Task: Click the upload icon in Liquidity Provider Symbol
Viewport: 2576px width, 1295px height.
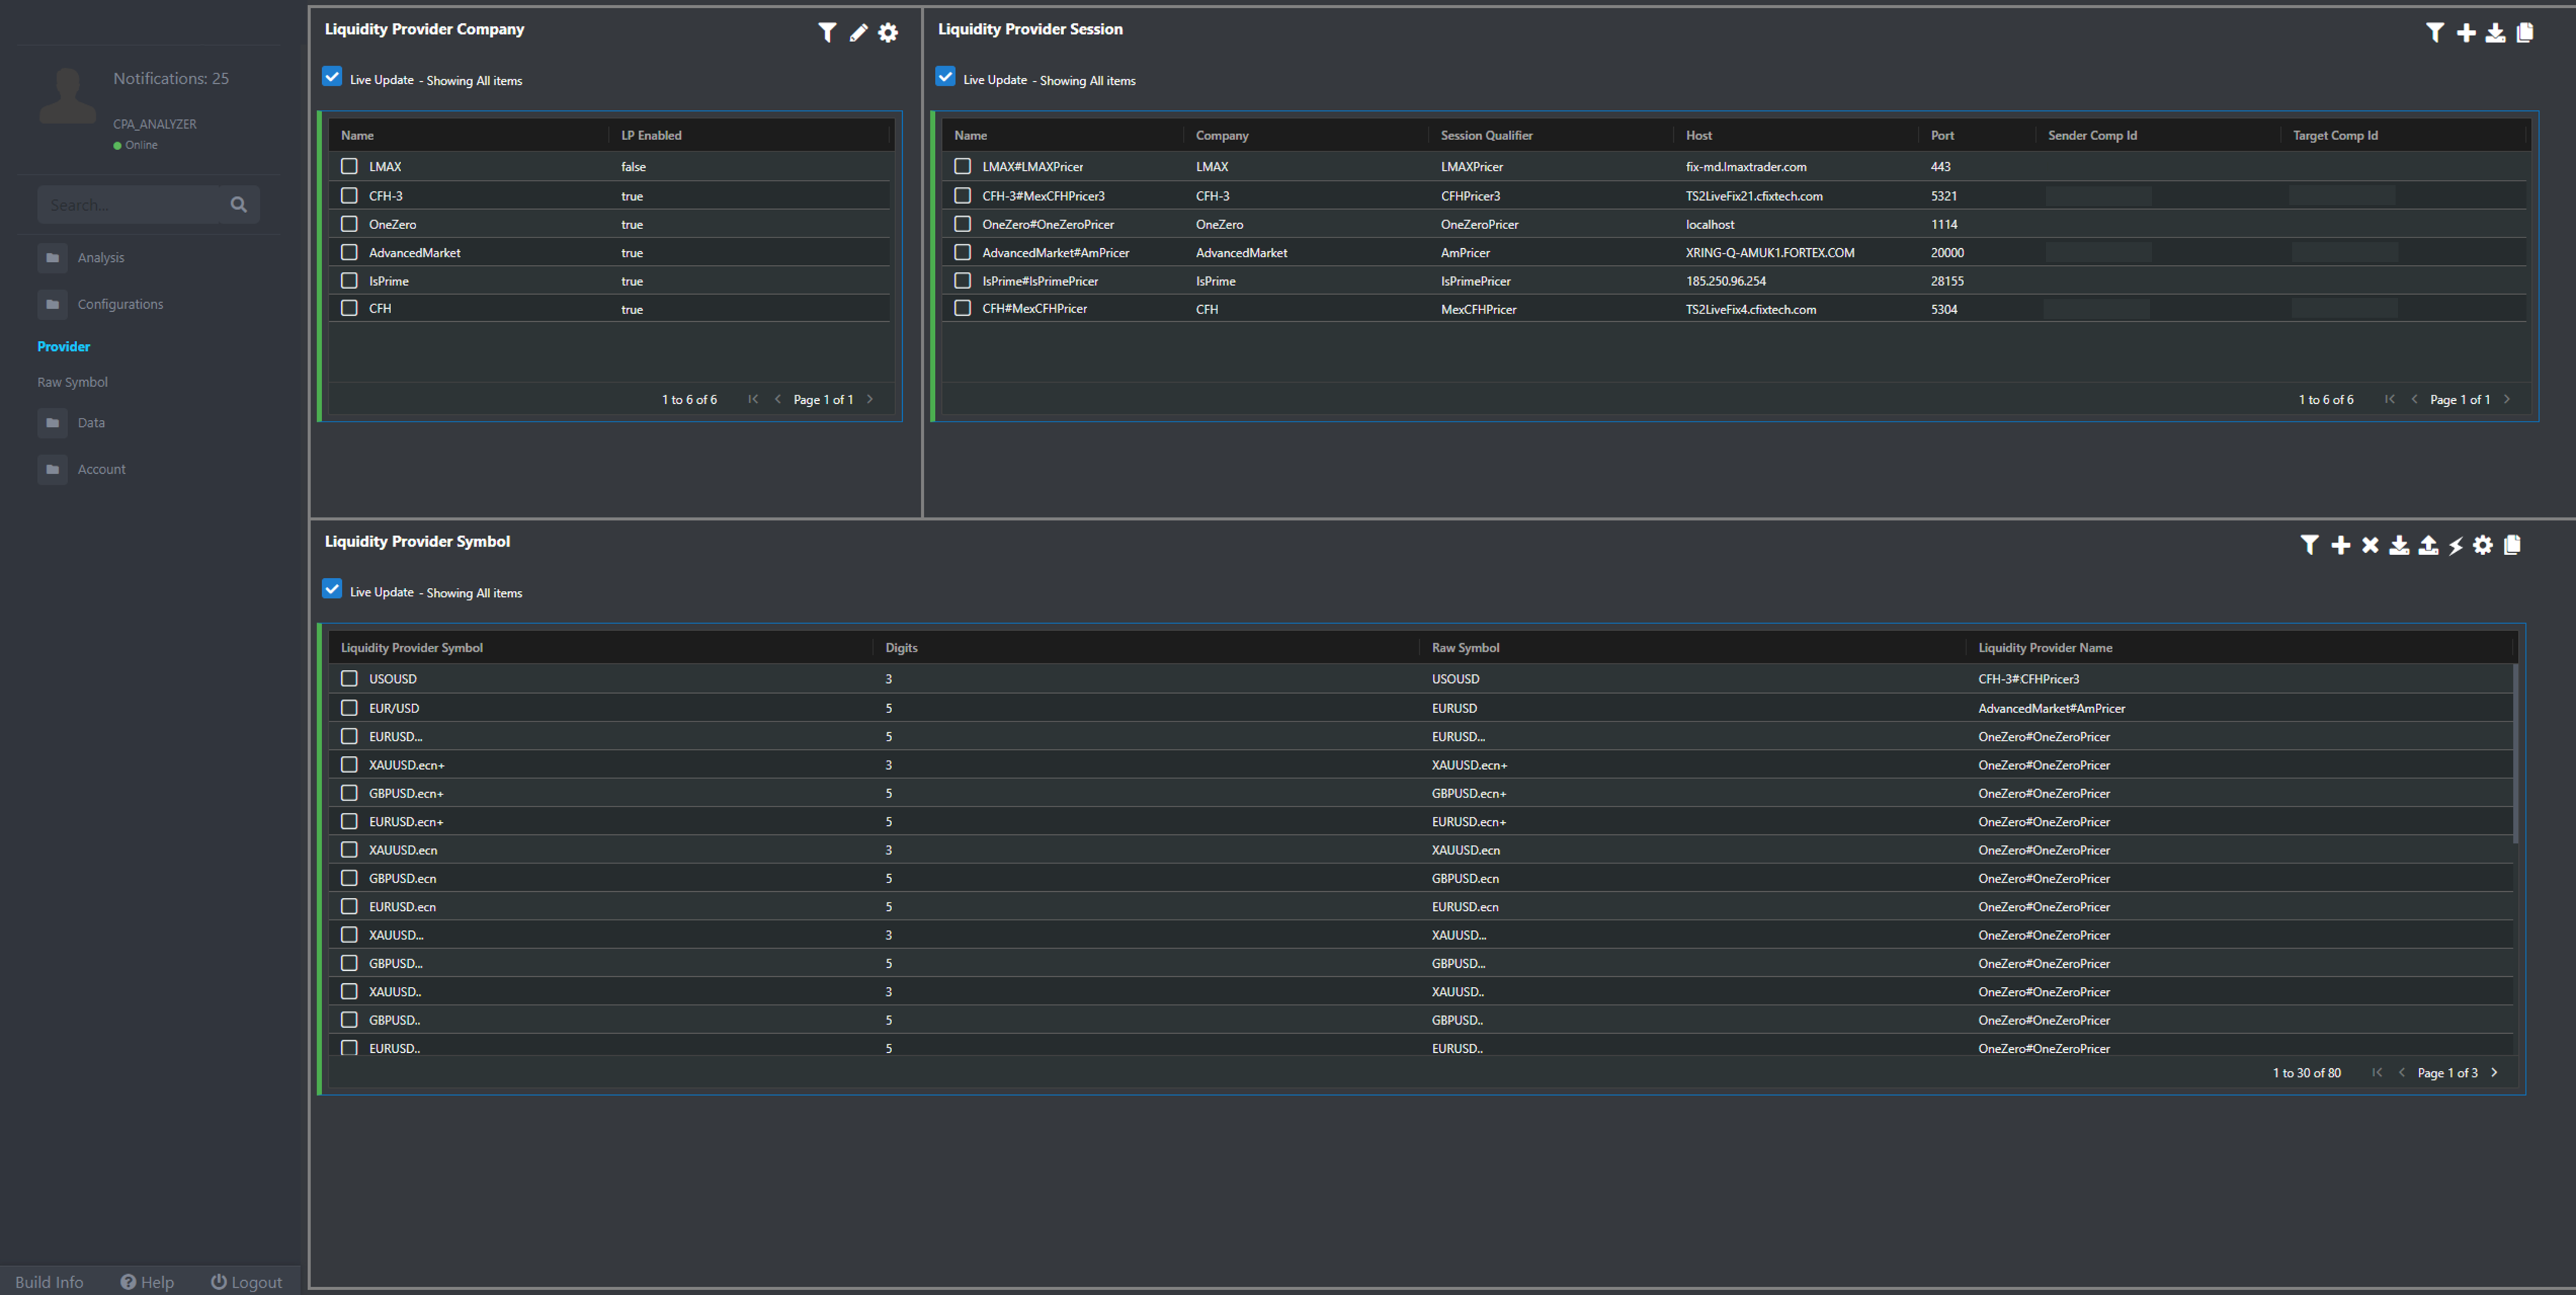Action: [2428, 546]
